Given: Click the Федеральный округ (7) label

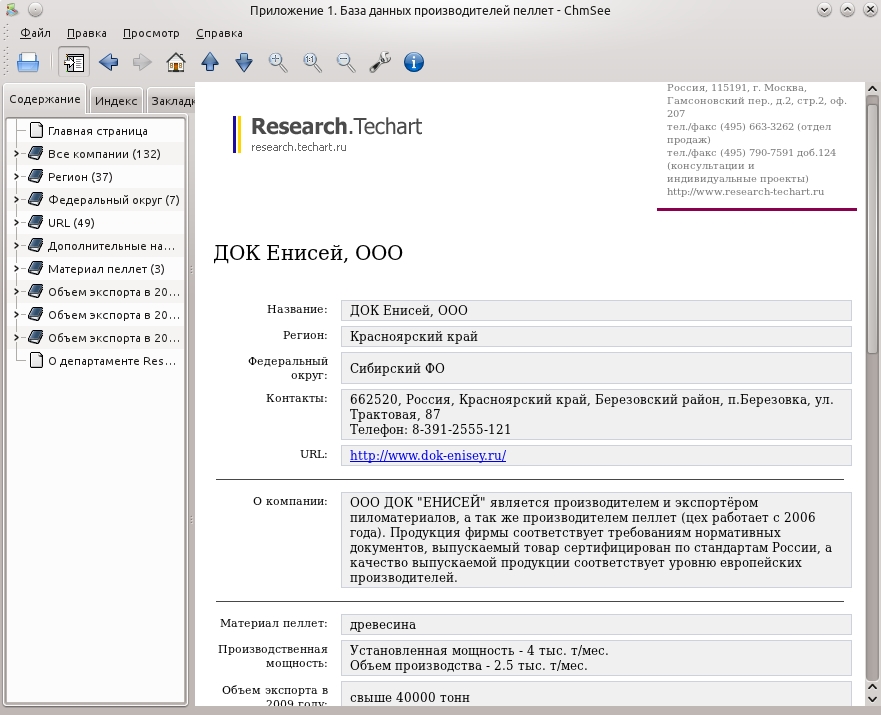Looking at the screenshot, I should (x=113, y=200).
